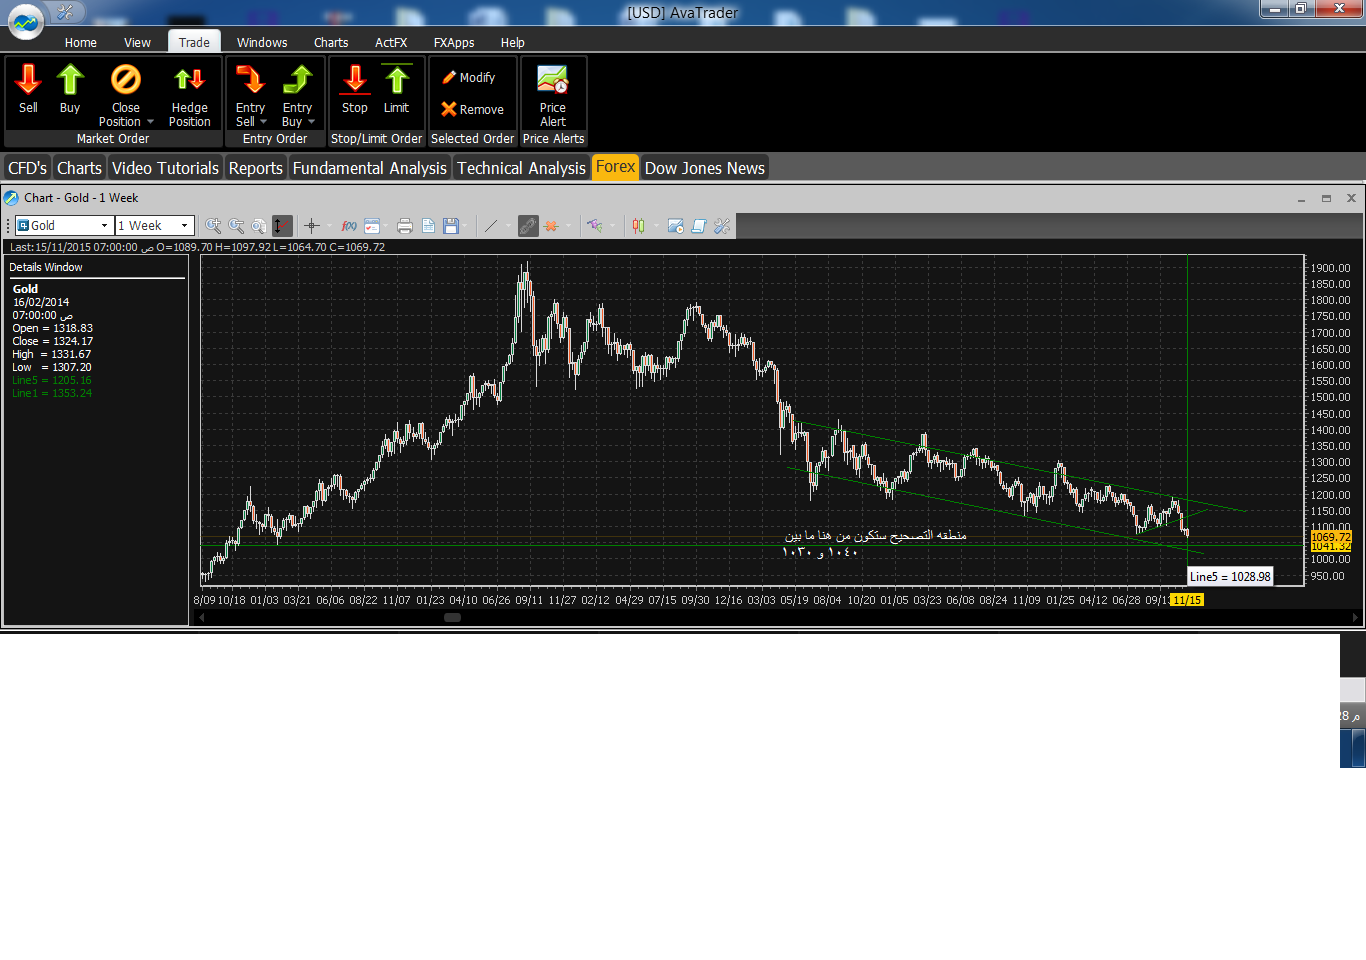Open the CFD's section tab
1366x960 pixels.
pyautogui.click(x=28, y=168)
